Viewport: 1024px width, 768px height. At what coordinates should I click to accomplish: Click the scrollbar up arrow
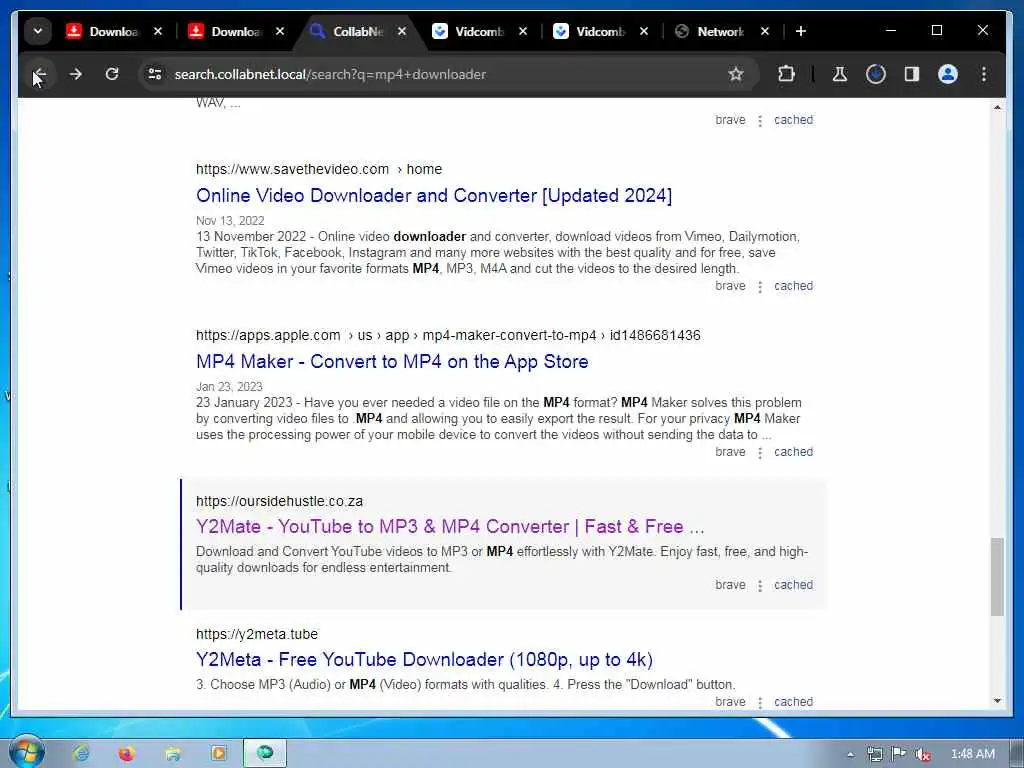tap(997, 107)
